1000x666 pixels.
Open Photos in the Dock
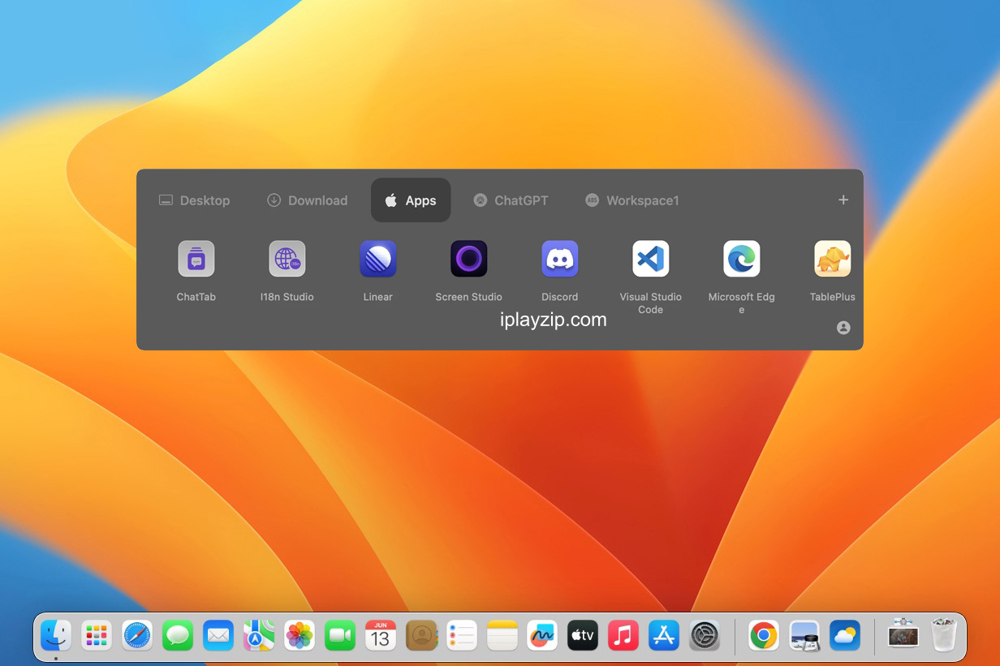pyautogui.click(x=299, y=635)
